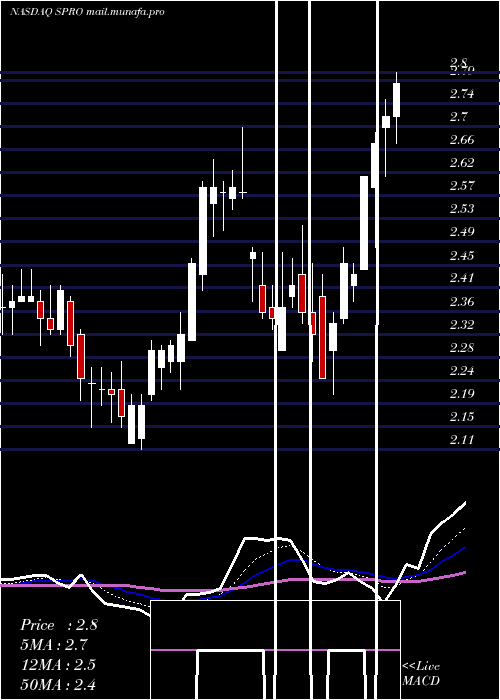Viewport: 500px width, 700px height.
Task: Click the NASDAQ SPRO mail.munafa.pro title text
Action: [x=88, y=12]
